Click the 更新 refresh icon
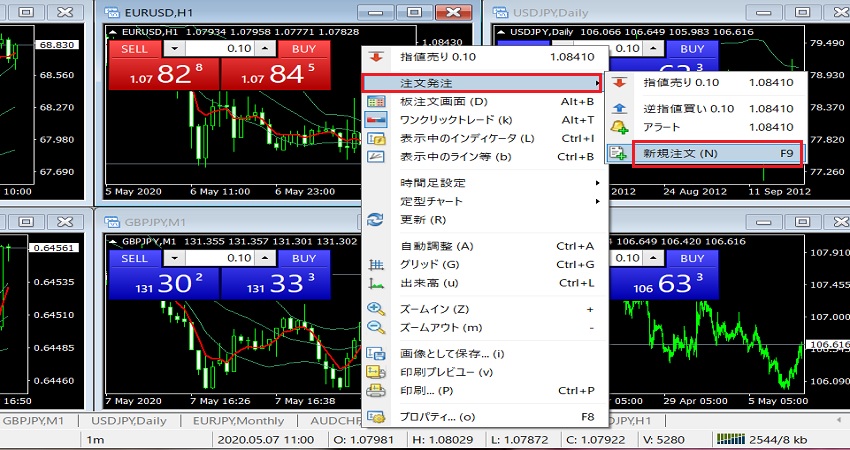 (376, 220)
